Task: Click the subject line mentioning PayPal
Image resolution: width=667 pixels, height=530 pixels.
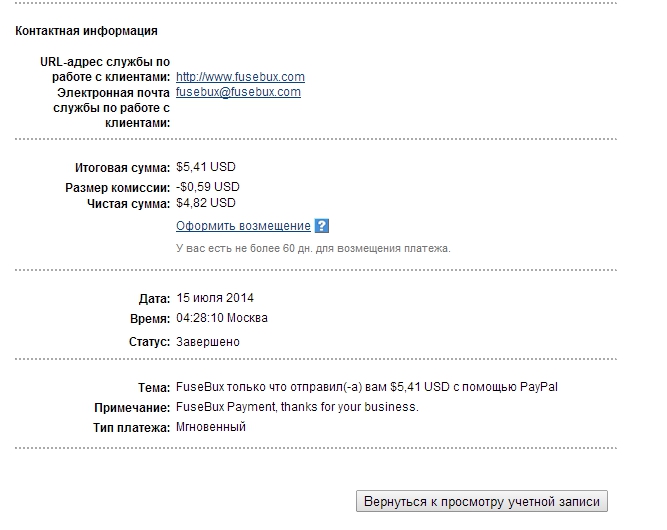Action: pos(367,387)
